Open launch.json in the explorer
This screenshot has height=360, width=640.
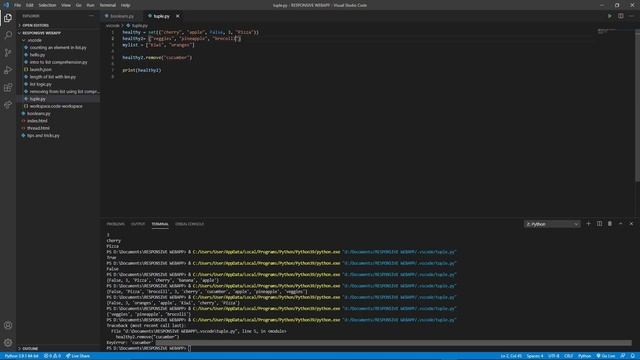click(x=40, y=69)
